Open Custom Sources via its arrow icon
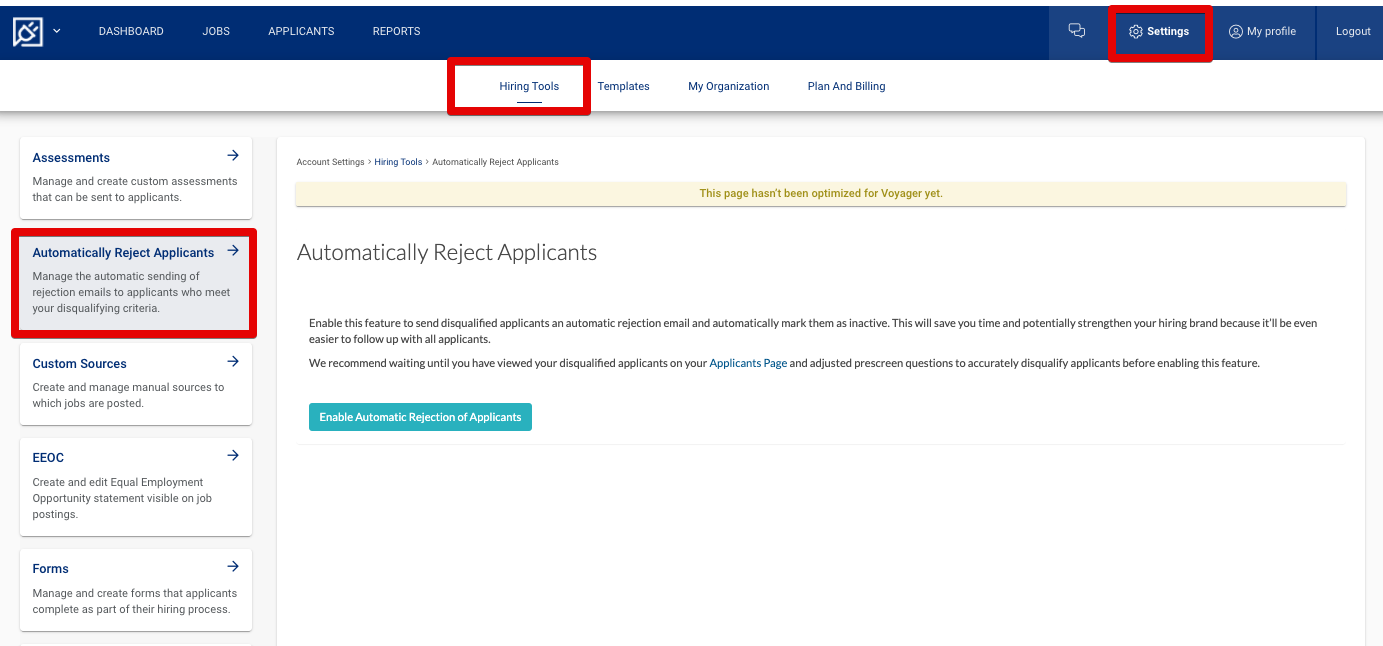1383x646 pixels. [232, 361]
